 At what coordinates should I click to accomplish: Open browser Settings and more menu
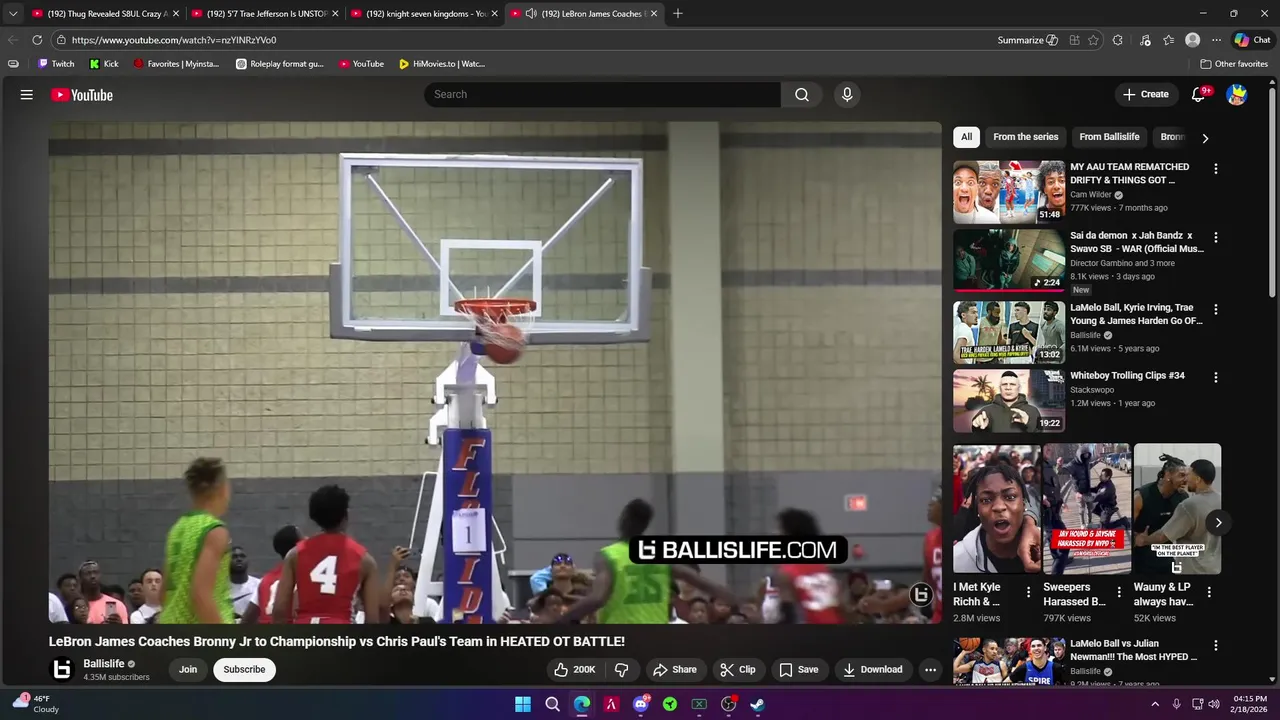point(1216,40)
